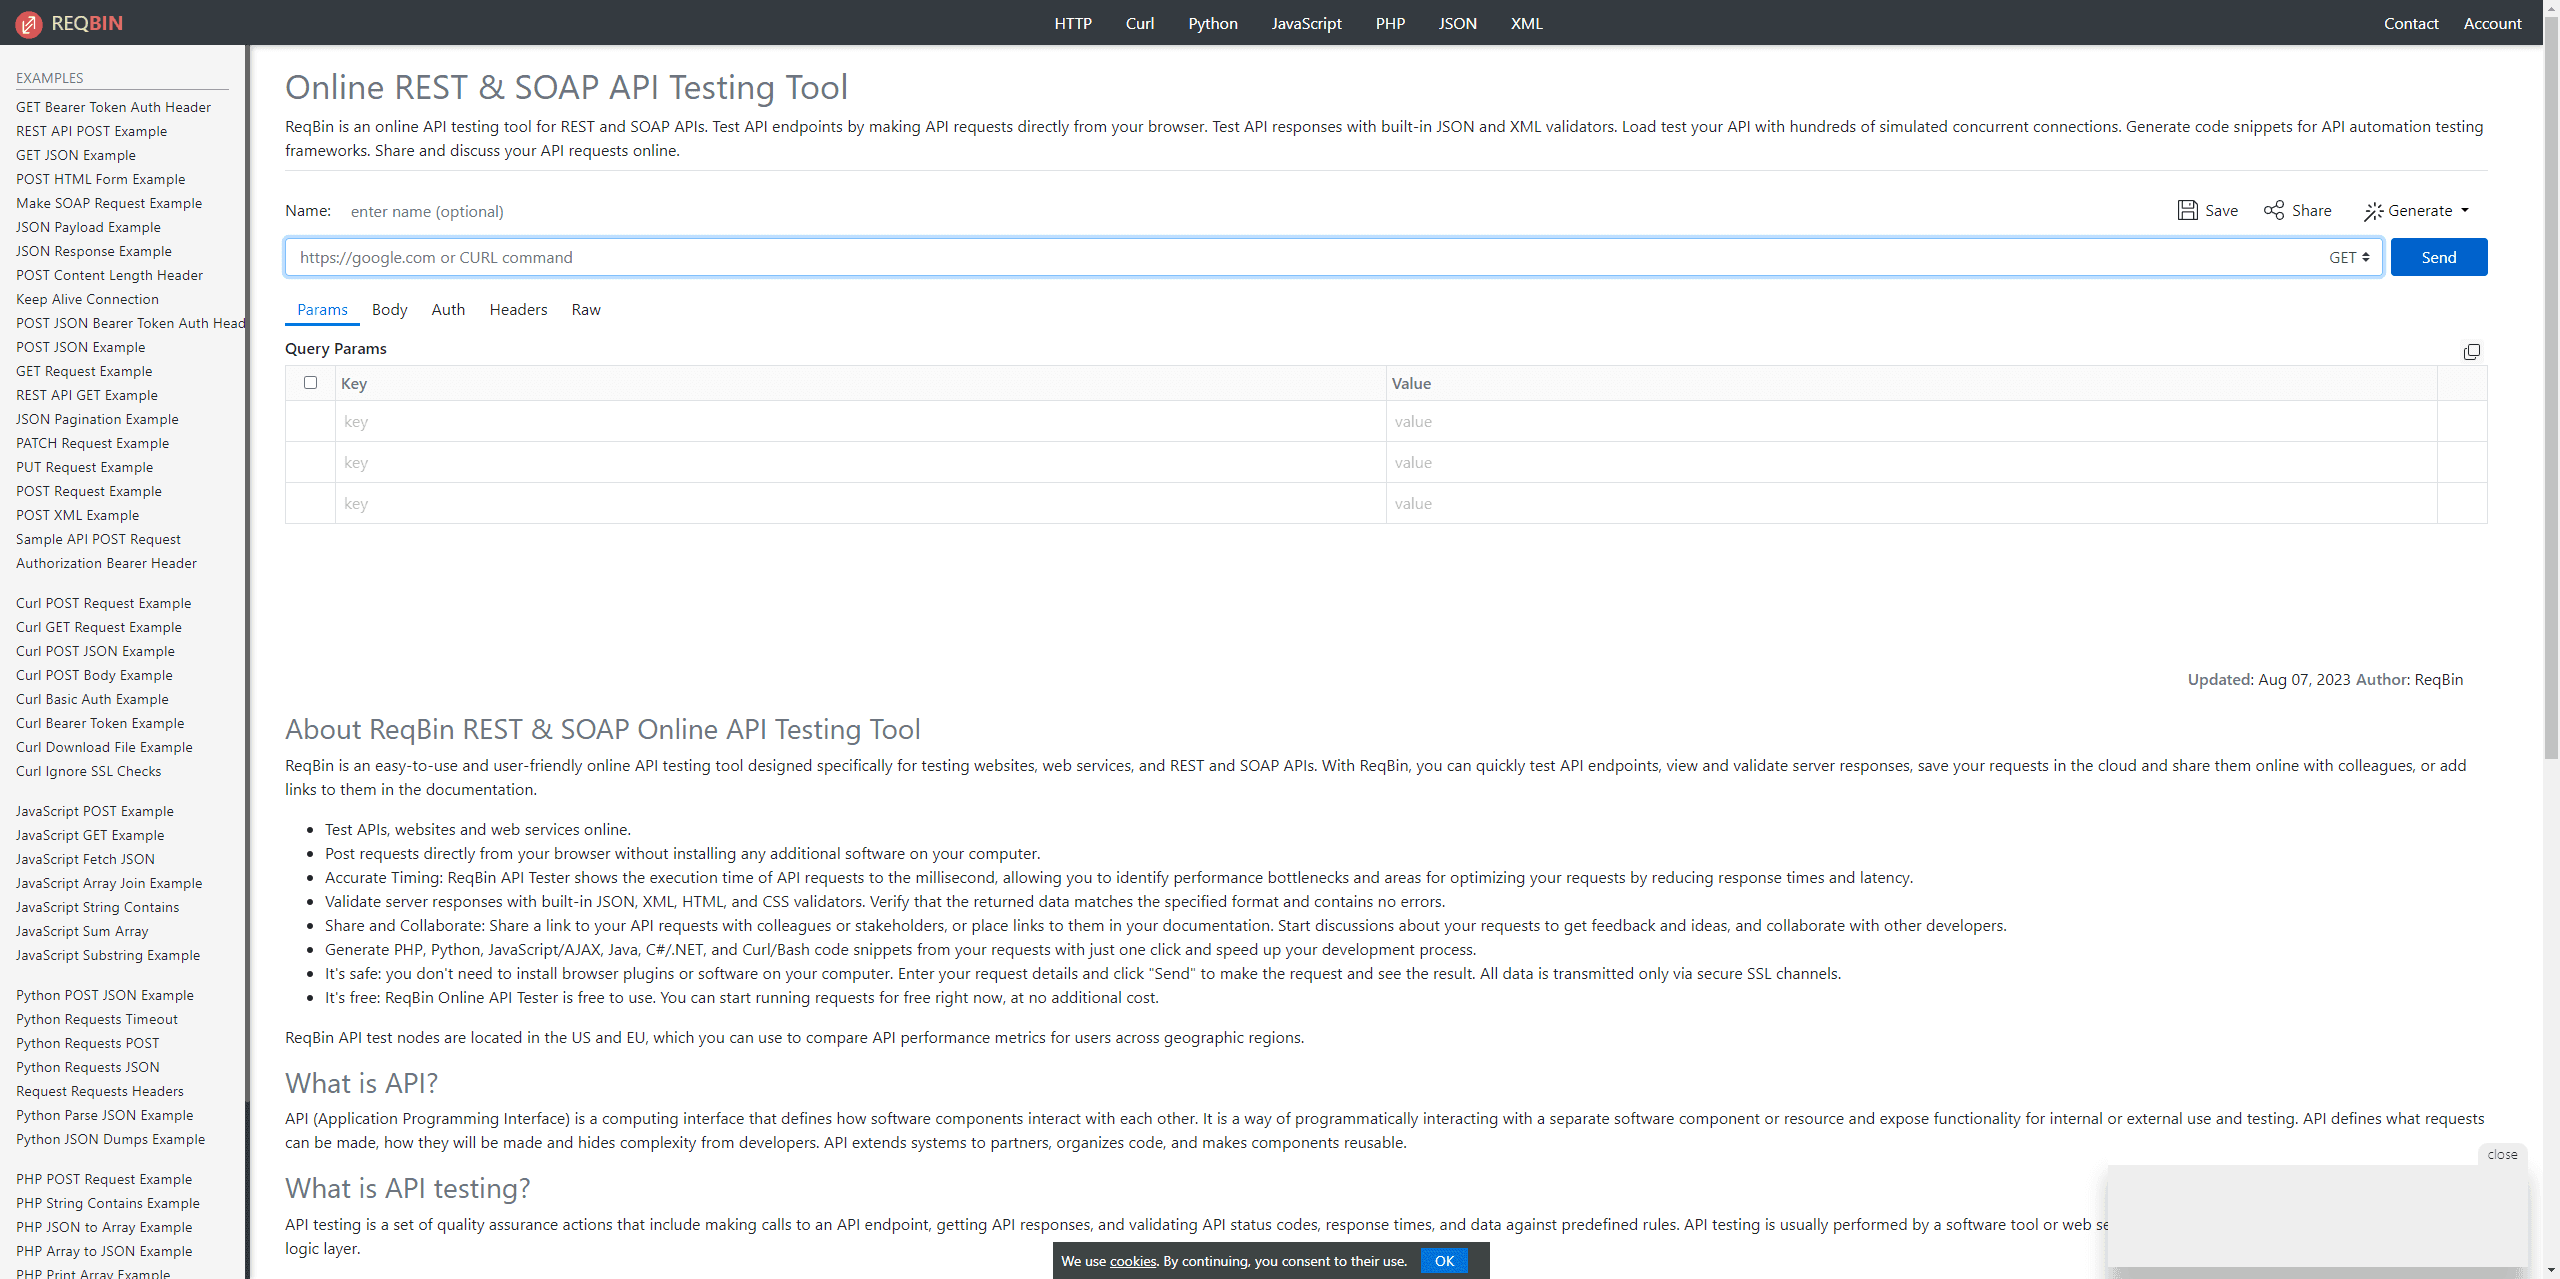Open the PHP menu item

(x=1390, y=23)
